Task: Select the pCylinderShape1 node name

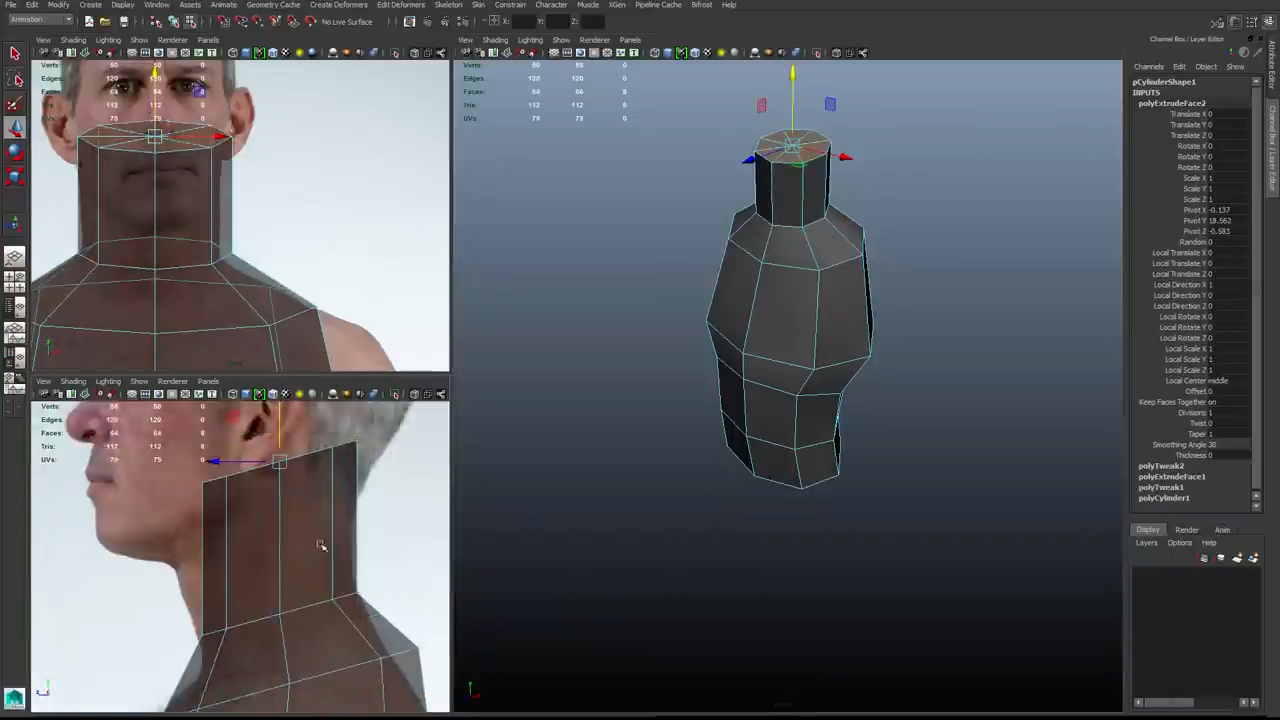Action: pos(1164,82)
